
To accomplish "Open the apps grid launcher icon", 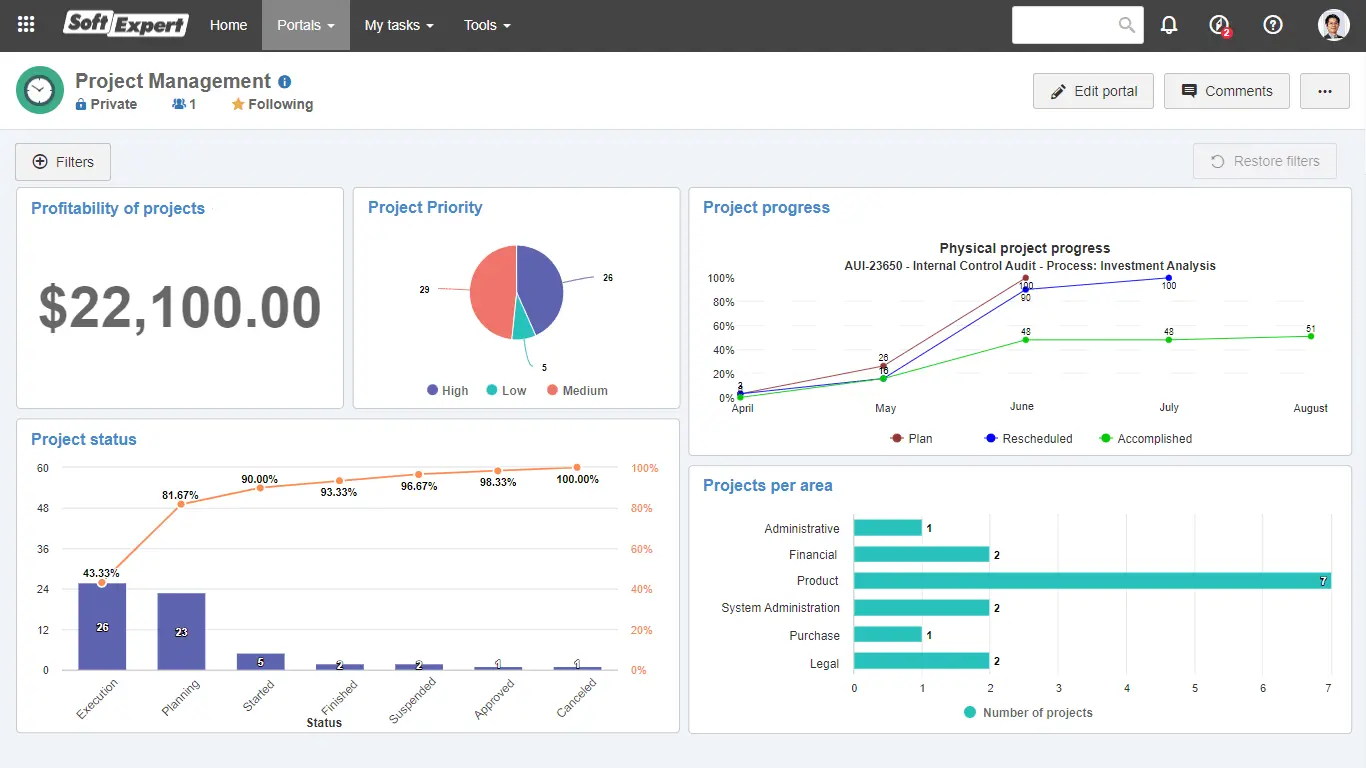I will click(27, 25).
